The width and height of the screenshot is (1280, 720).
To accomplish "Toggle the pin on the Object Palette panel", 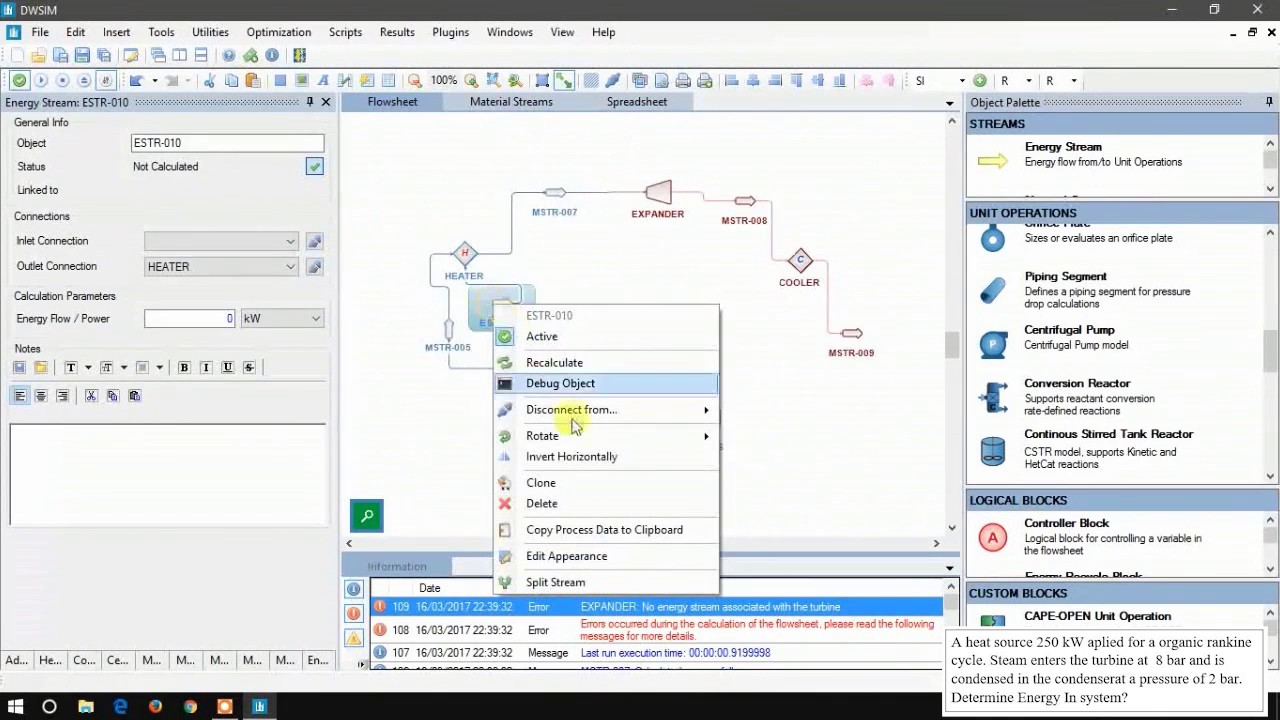I will (x=1269, y=102).
